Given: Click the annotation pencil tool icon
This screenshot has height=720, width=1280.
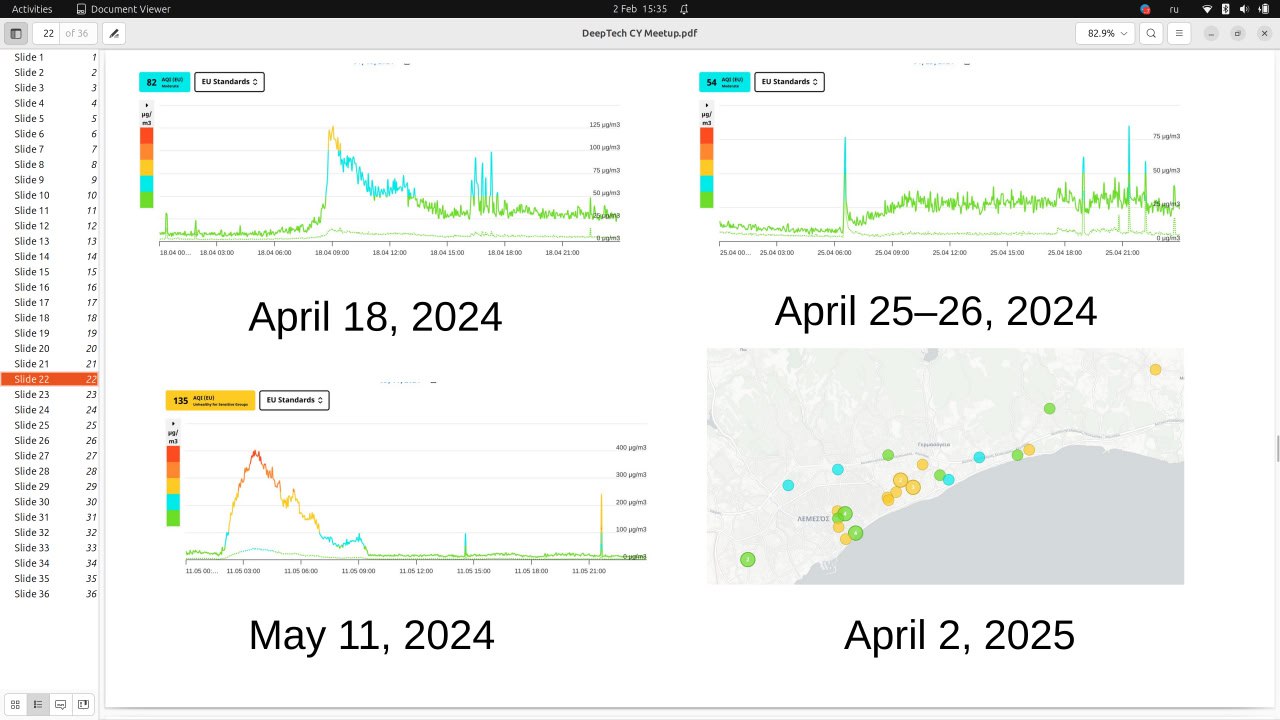Looking at the screenshot, I should 114,33.
